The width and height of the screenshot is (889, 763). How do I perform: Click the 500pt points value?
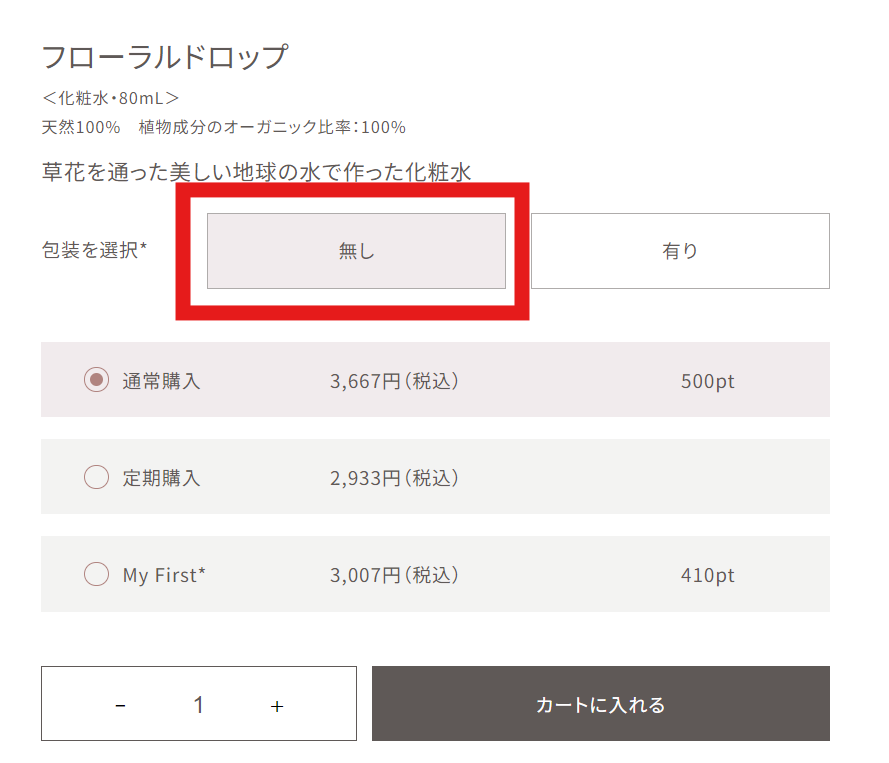707,381
